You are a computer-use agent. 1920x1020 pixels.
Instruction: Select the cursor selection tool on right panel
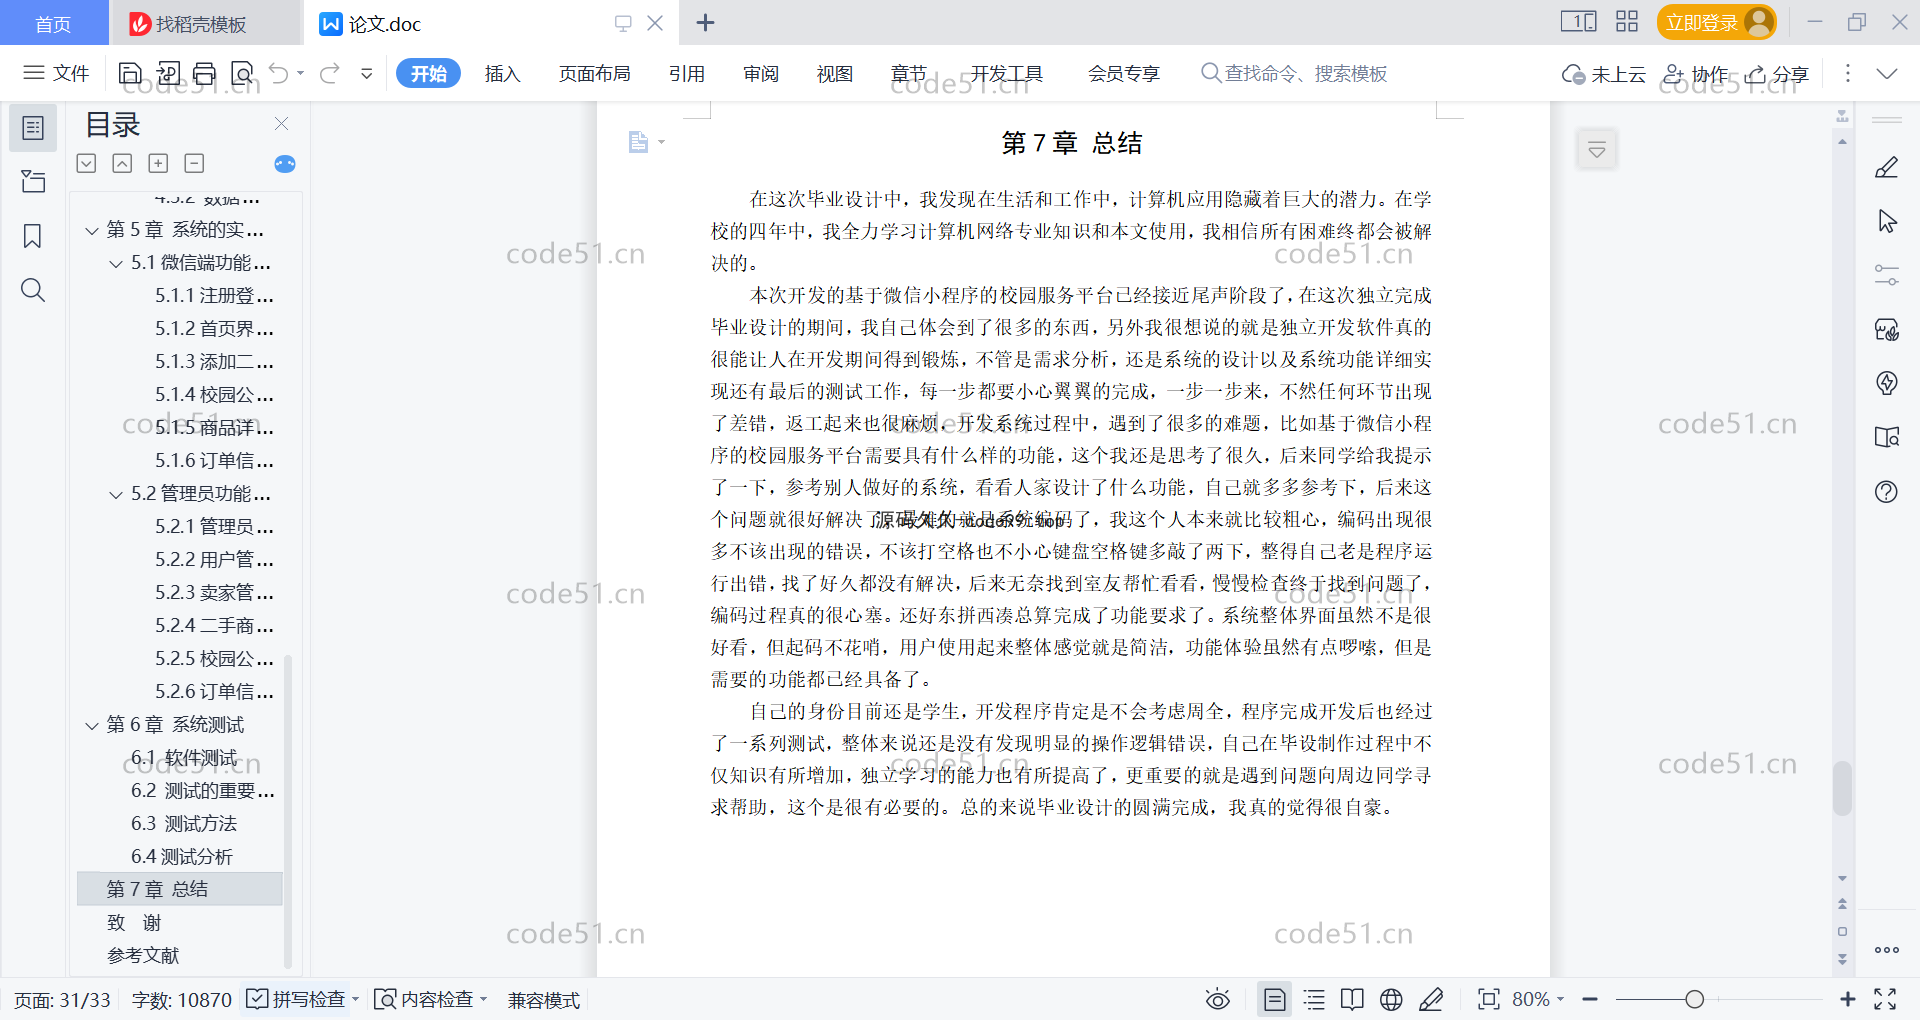(1887, 221)
